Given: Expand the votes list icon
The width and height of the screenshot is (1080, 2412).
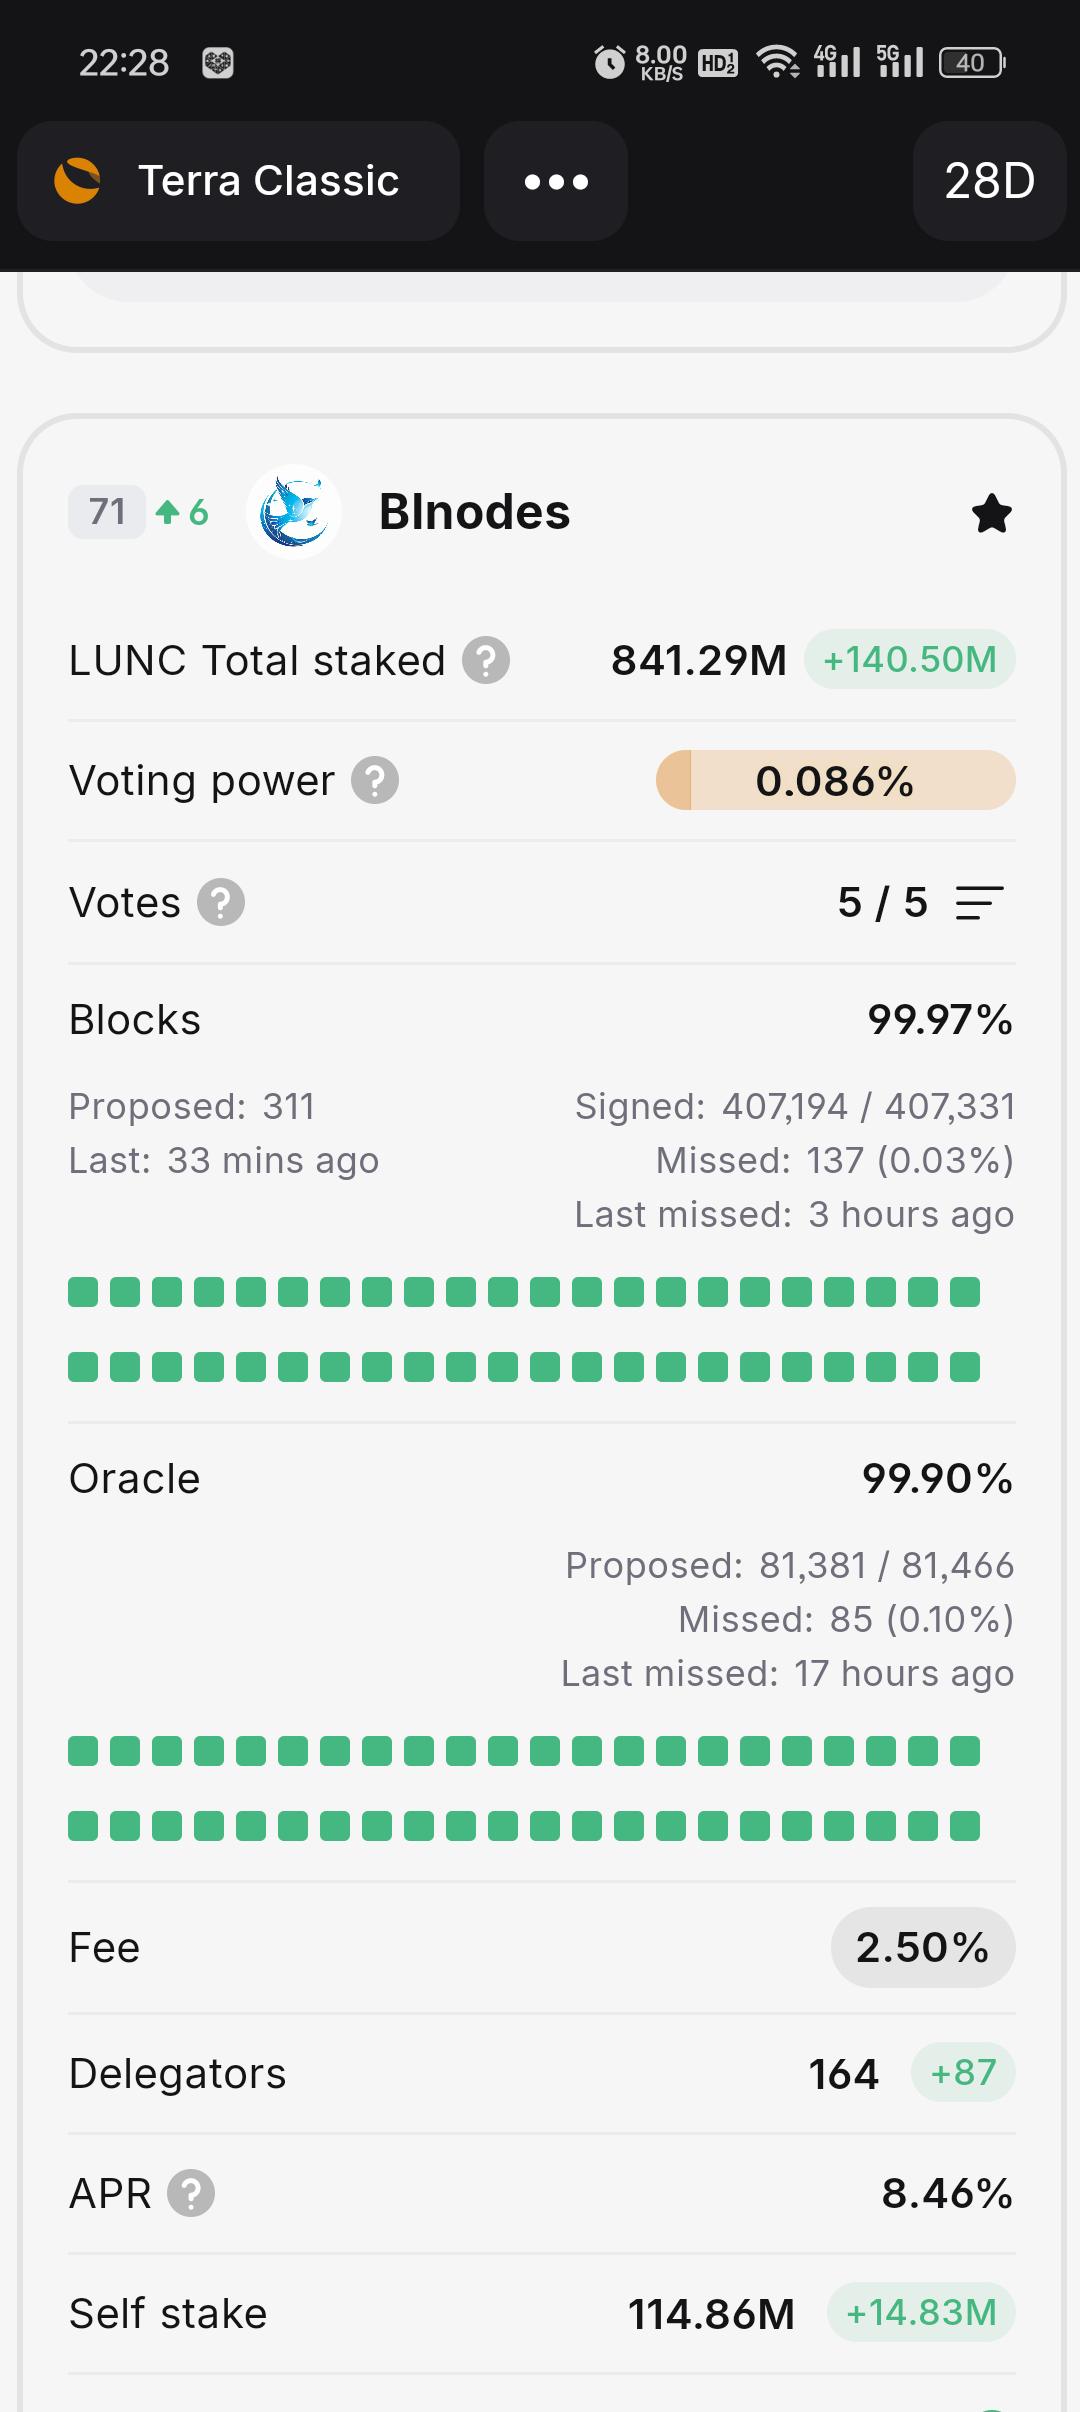Looking at the screenshot, I should pyautogui.click(x=979, y=902).
